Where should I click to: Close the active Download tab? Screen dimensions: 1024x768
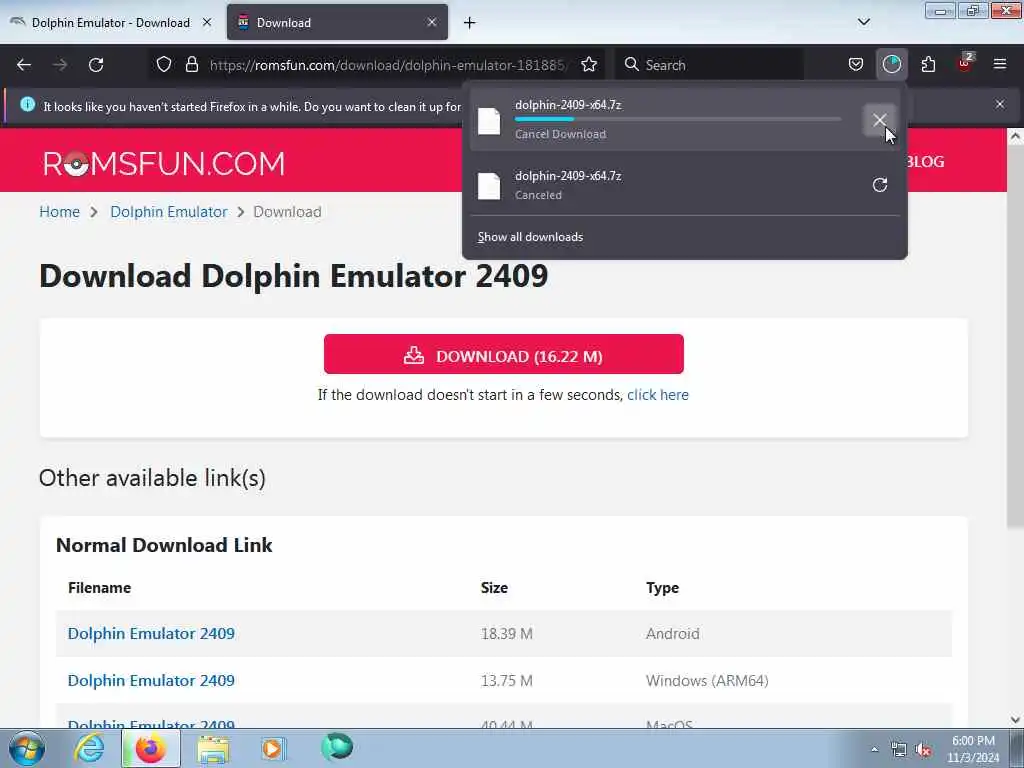tap(432, 22)
